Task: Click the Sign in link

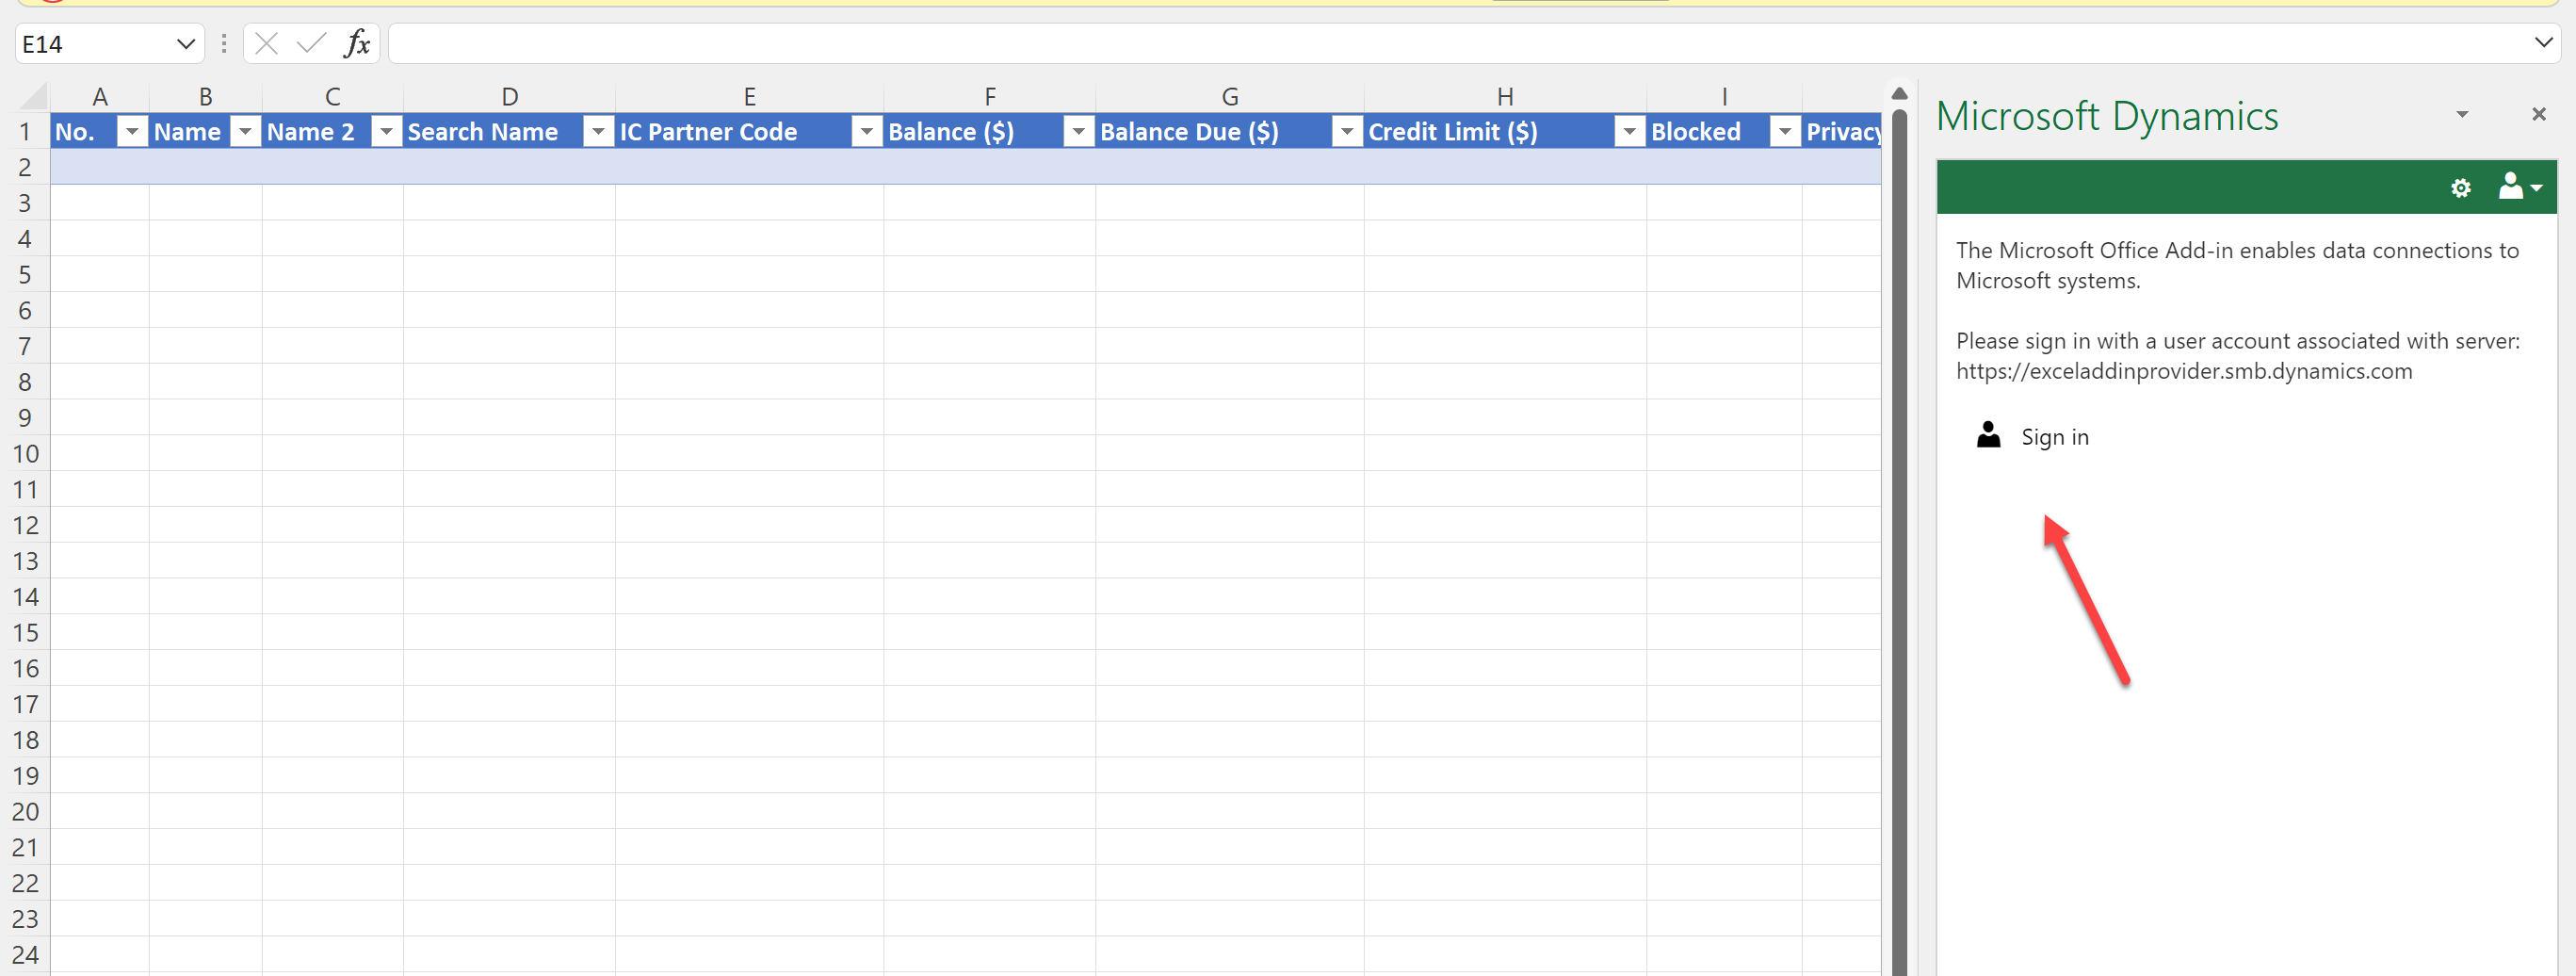Action: [x=2055, y=436]
